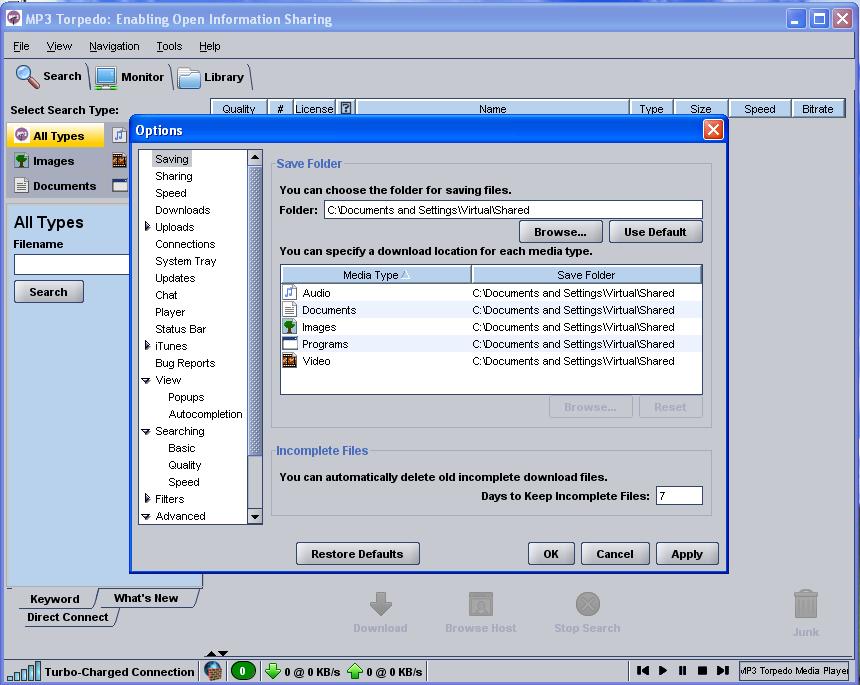Stop playback in media player

702,670
